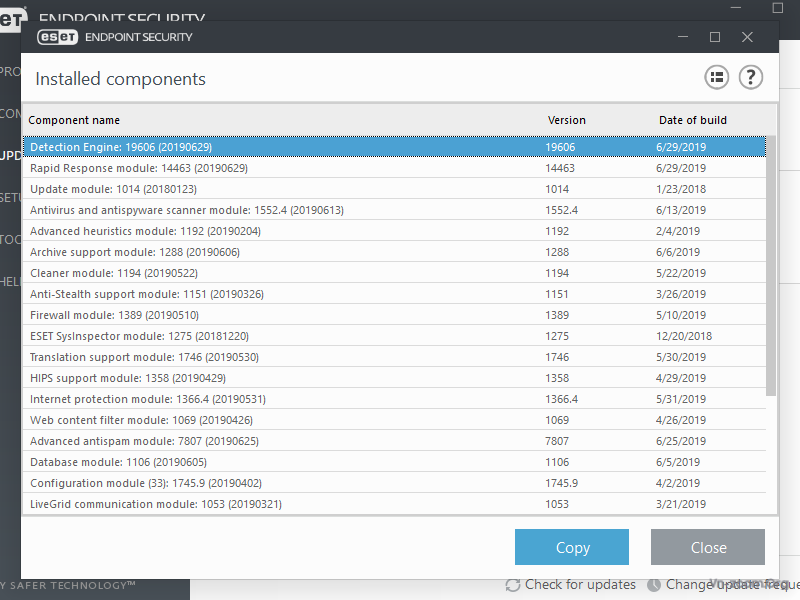The width and height of the screenshot is (800, 600).
Task: Click the Check for updates link
Action: pos(580,585)
